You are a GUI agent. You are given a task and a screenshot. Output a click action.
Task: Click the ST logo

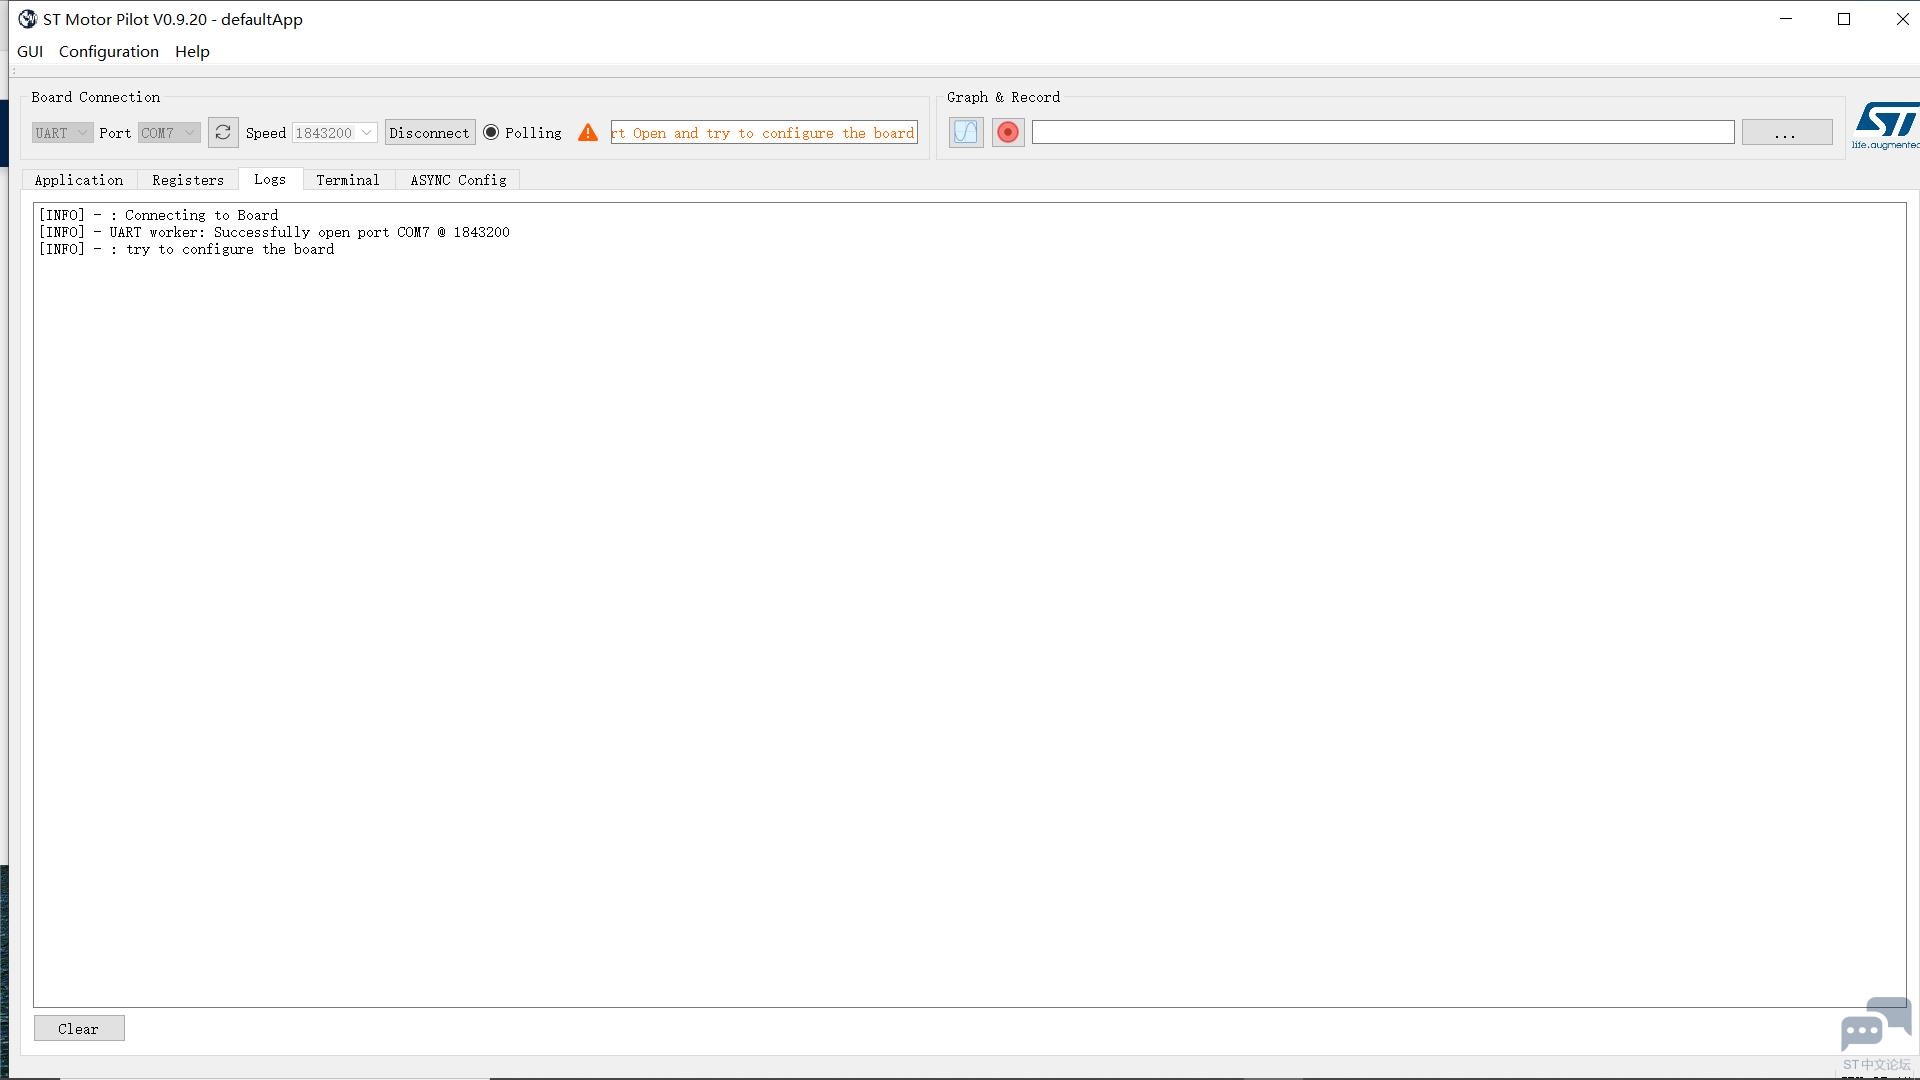tap(1886, 125)
